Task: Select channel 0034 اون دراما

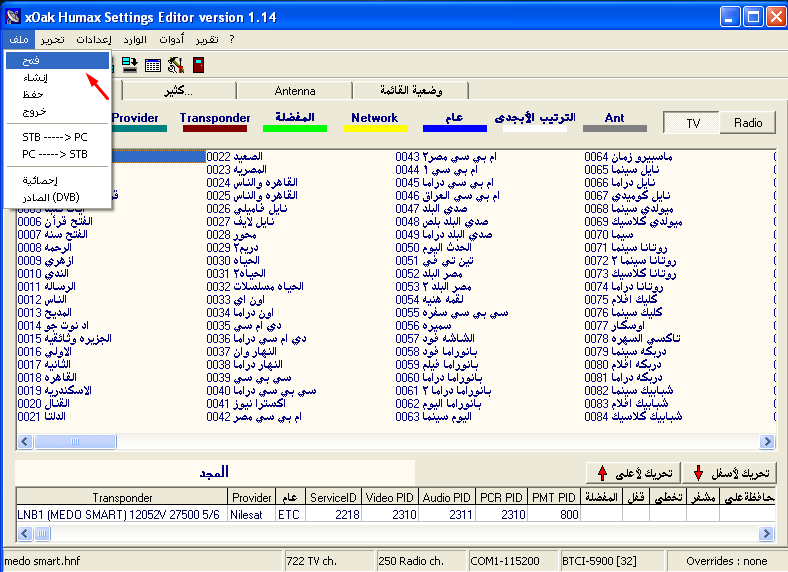Action: click(x=240, y=313)
